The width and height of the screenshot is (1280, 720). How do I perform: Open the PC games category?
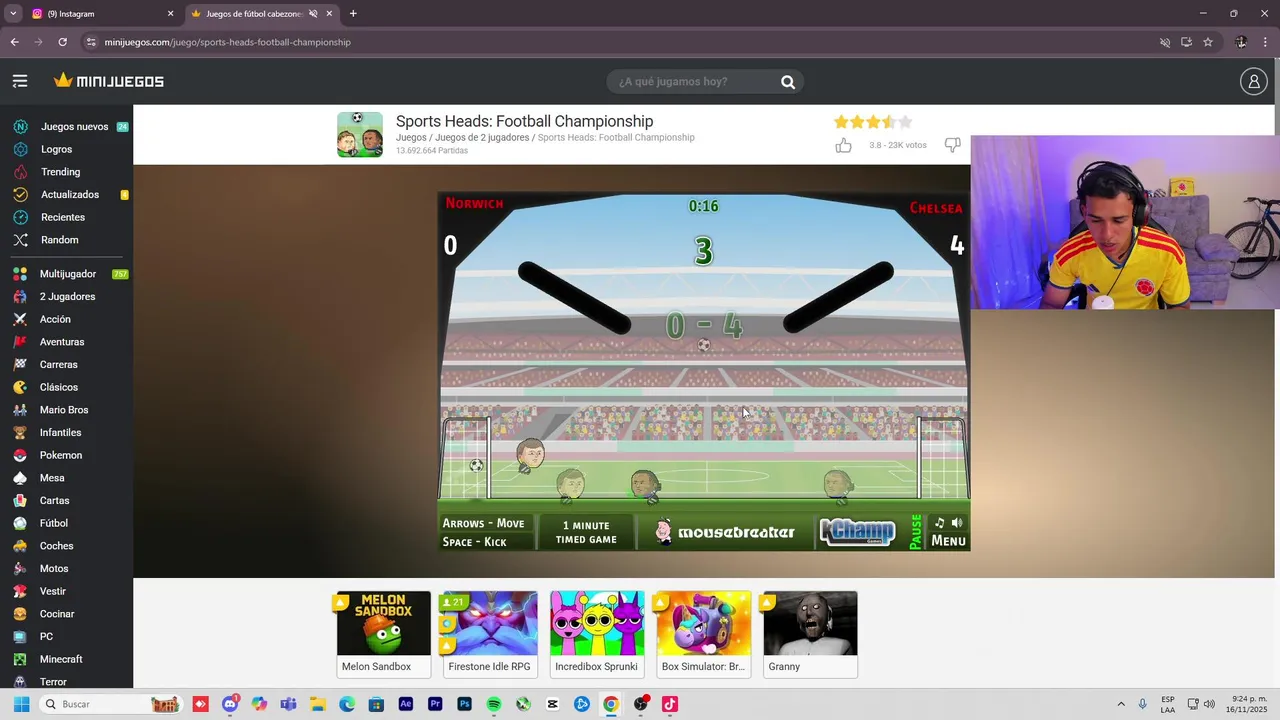(x=46, y=637)
